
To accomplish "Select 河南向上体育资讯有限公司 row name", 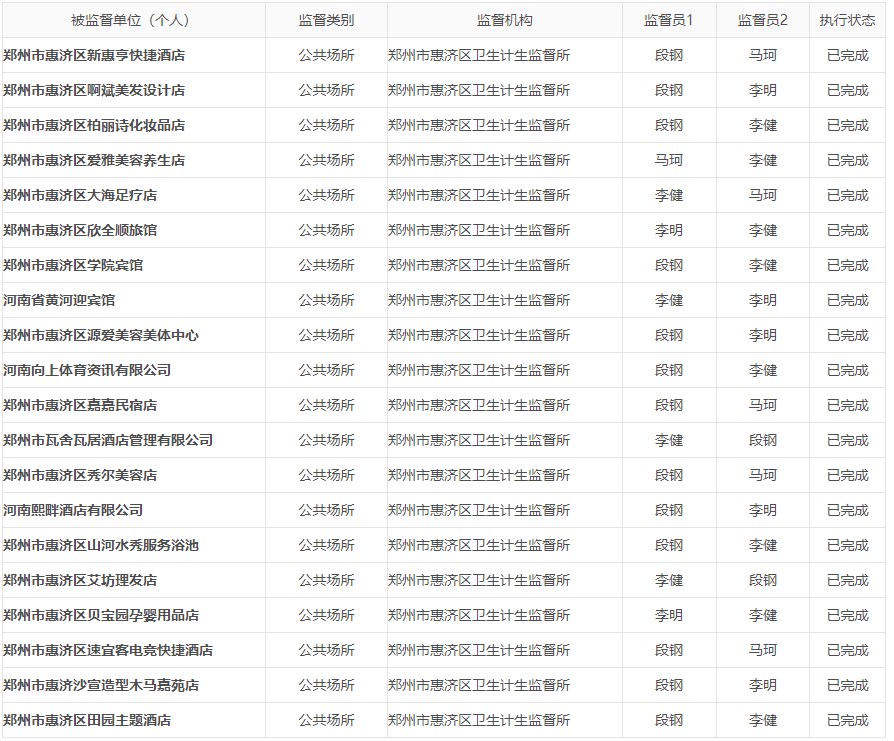I will pos(87,370).
